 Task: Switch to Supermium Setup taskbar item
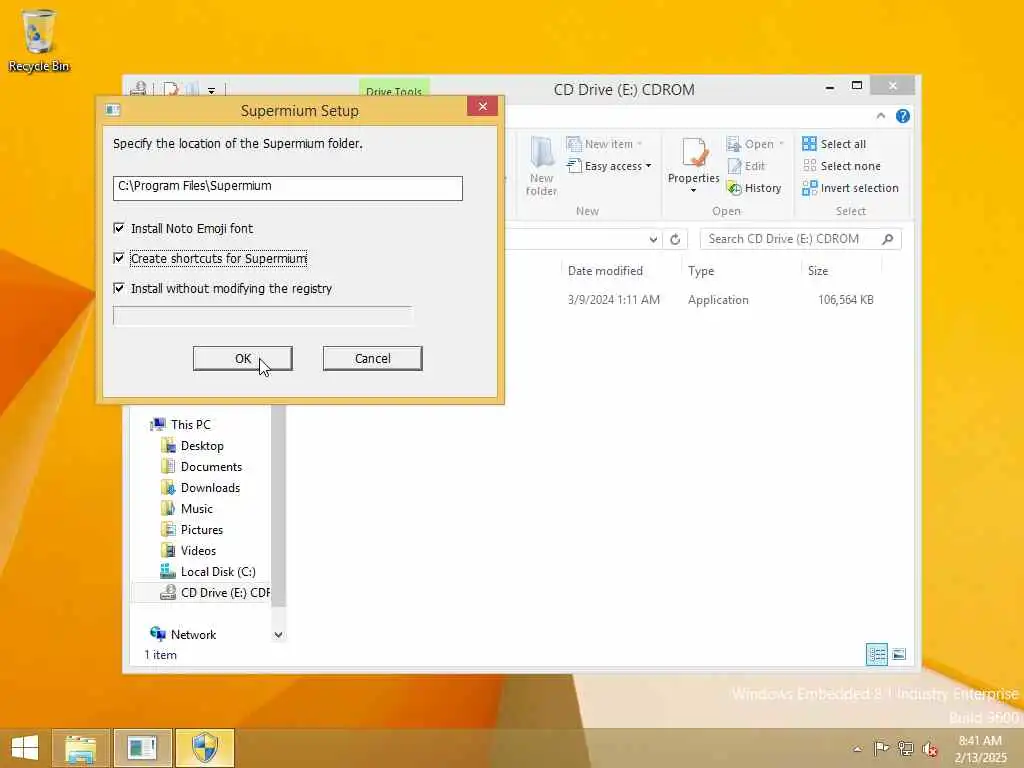[142, 748]
